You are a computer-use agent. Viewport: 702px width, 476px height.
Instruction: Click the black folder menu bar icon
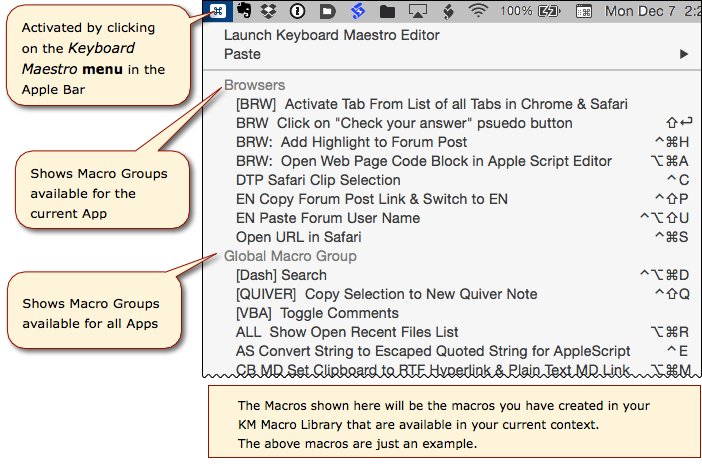click(x=388, y=11)
